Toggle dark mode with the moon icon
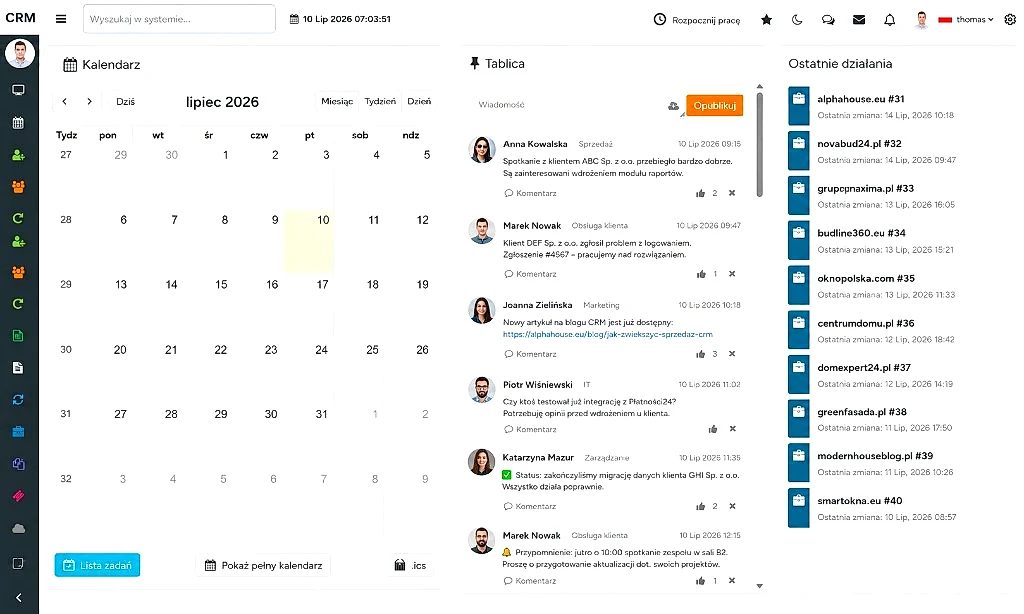Image resolution: width=1024 pixels, height=614 pixels. click(x=797, y=20)
